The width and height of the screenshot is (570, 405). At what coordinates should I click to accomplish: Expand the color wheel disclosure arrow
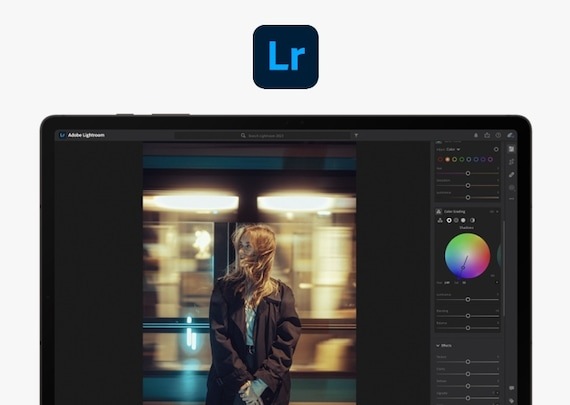coord(497,282)
